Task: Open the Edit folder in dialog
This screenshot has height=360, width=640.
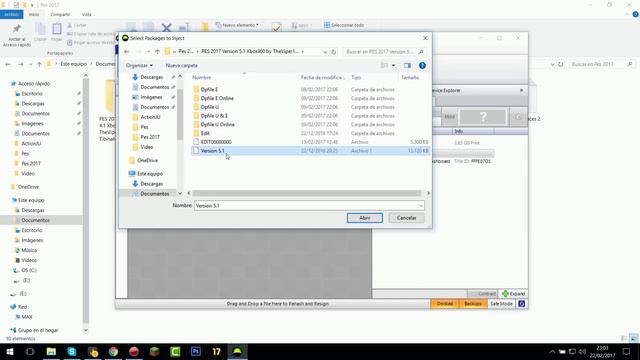Action: coord(205,133)
